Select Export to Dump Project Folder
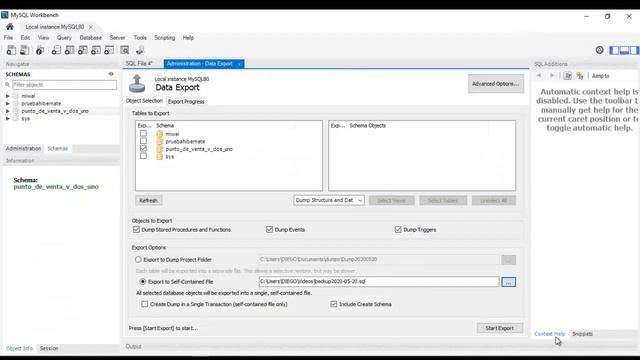The height and width of the screenshot is (360, 640). pos(138,260)
